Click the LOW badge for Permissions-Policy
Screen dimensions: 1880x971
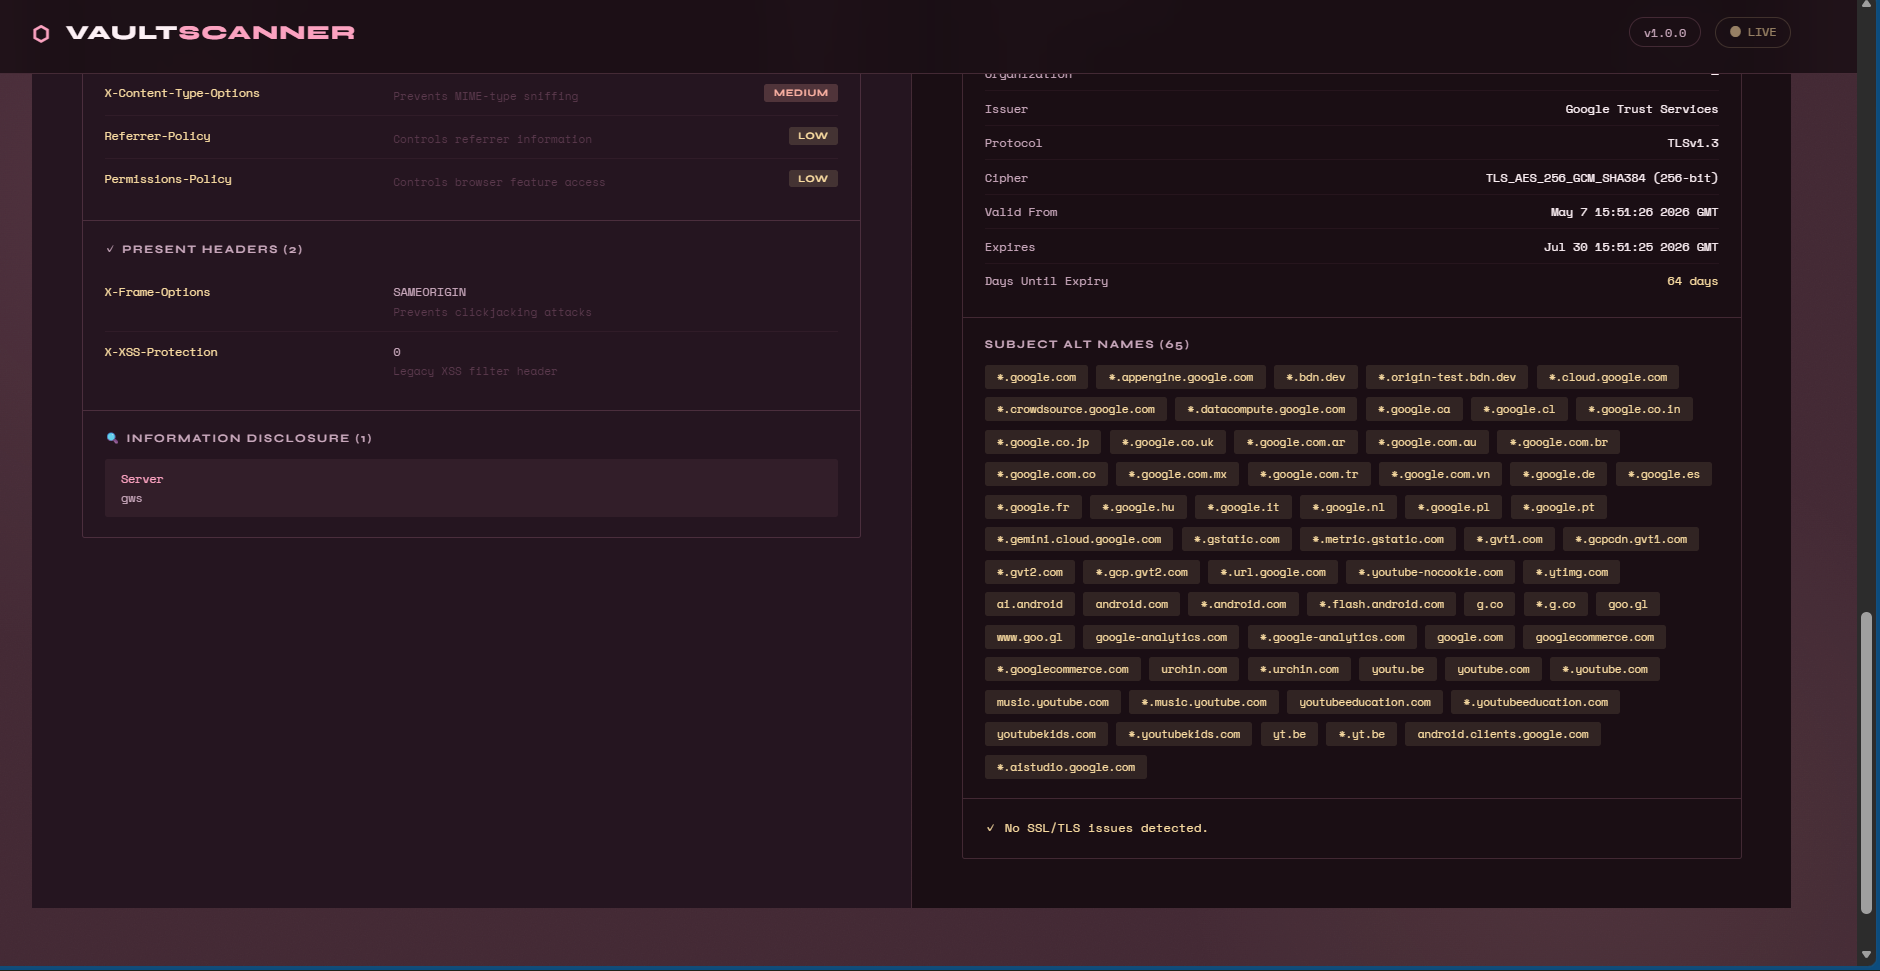tap(813, 179)
